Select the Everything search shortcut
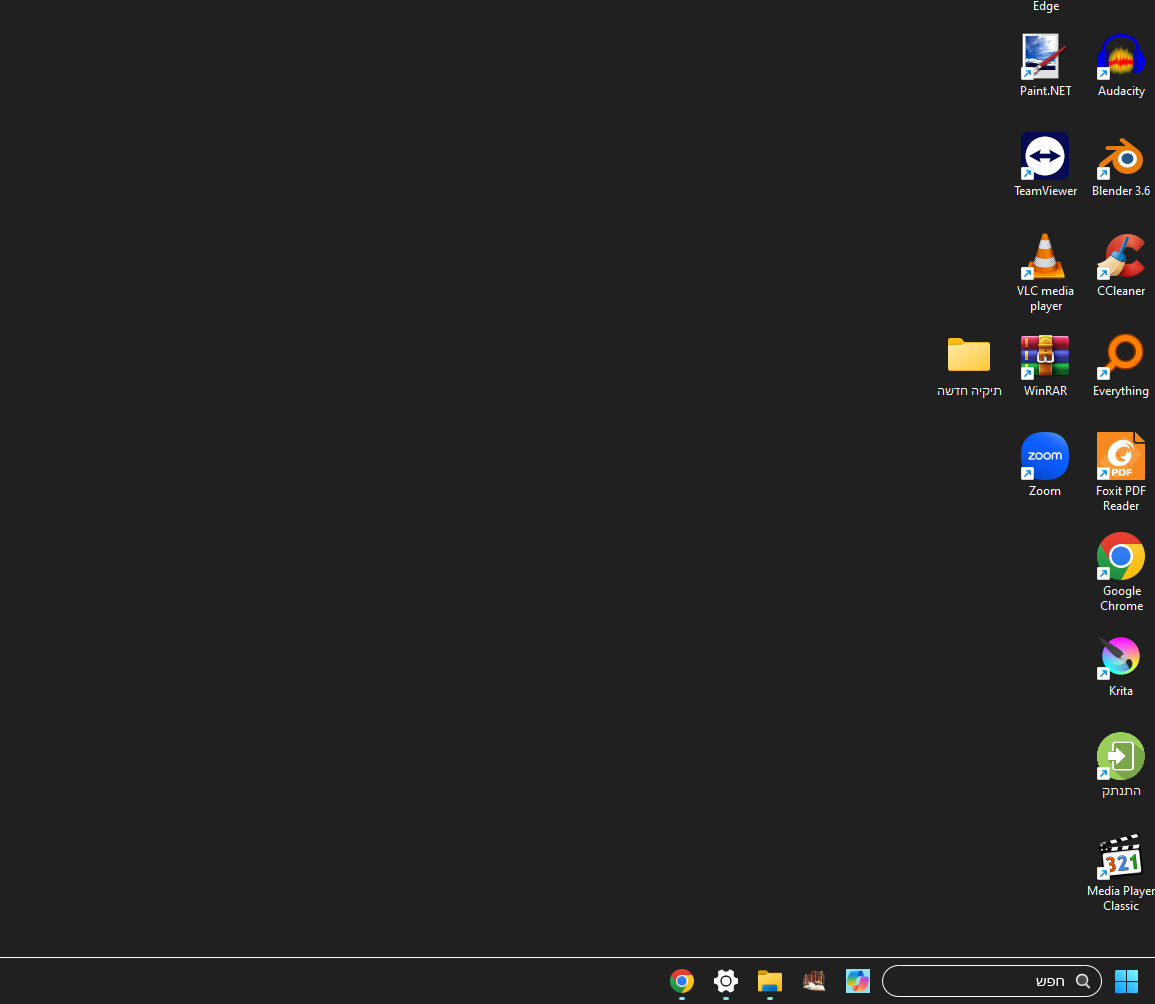Screen dimensions: 1155x1004 [x=1120, y=366]
